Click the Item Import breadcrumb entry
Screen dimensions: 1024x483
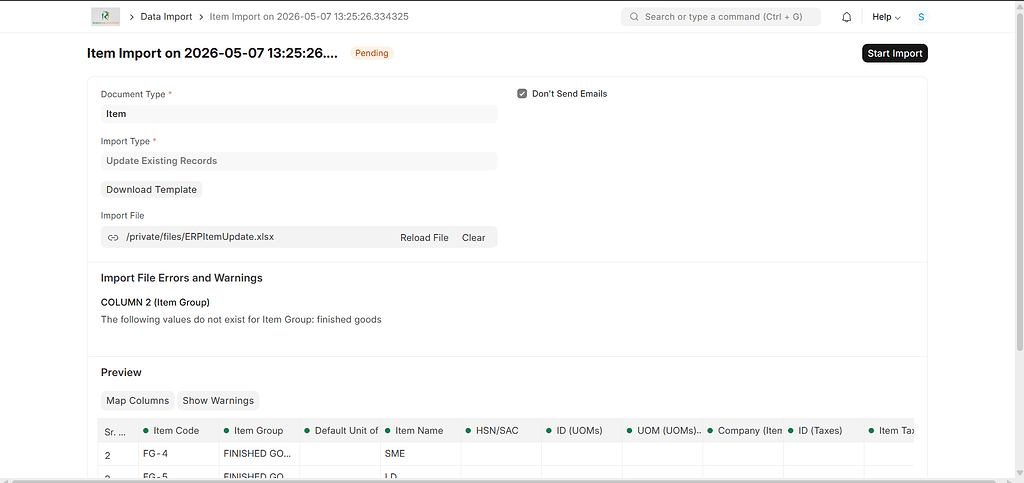tap(309, 17)
